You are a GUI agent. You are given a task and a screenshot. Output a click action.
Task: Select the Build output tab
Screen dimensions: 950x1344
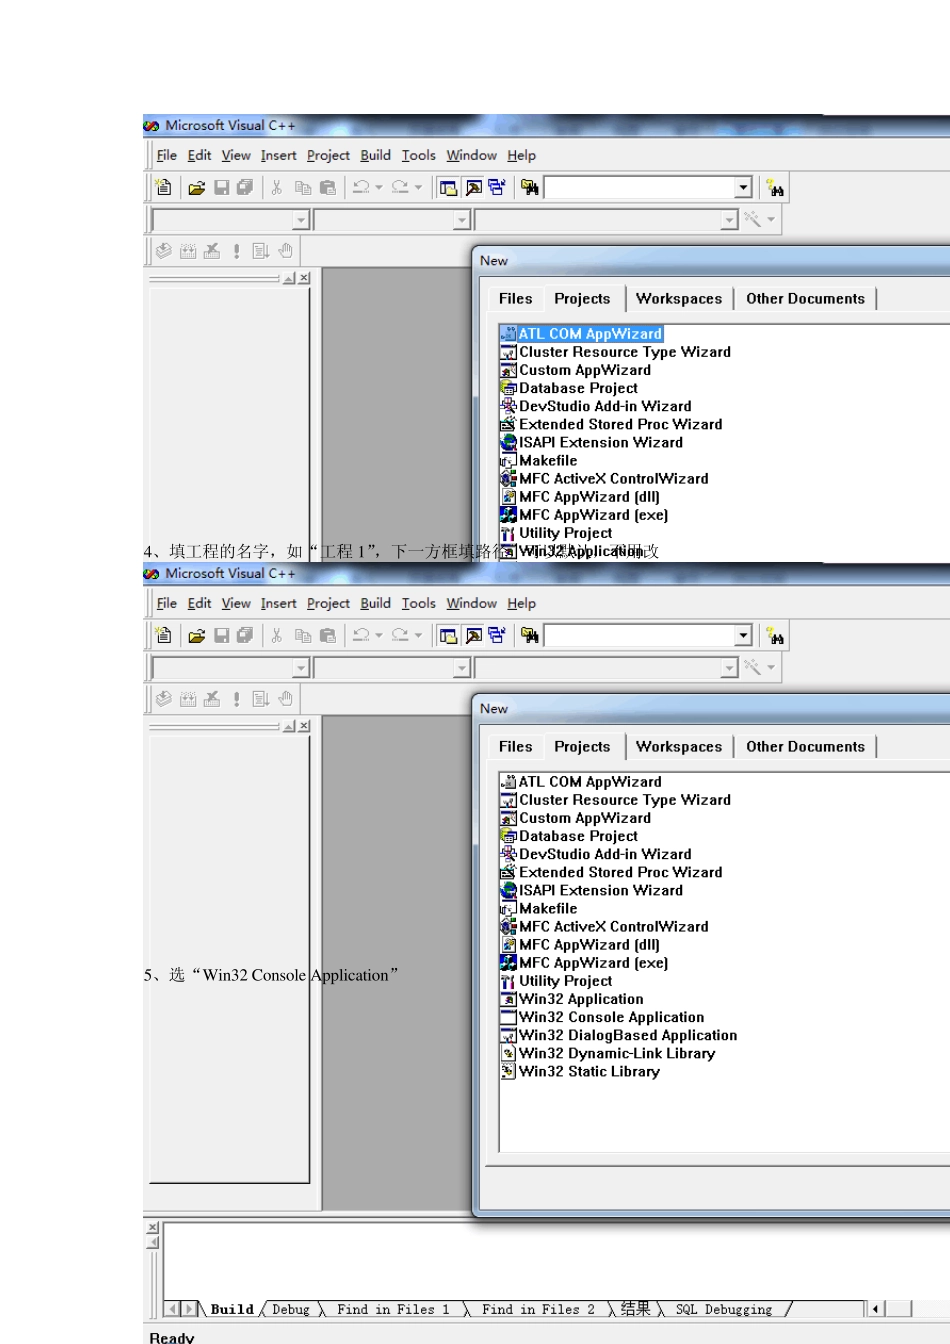click(x=232, y=1309)
